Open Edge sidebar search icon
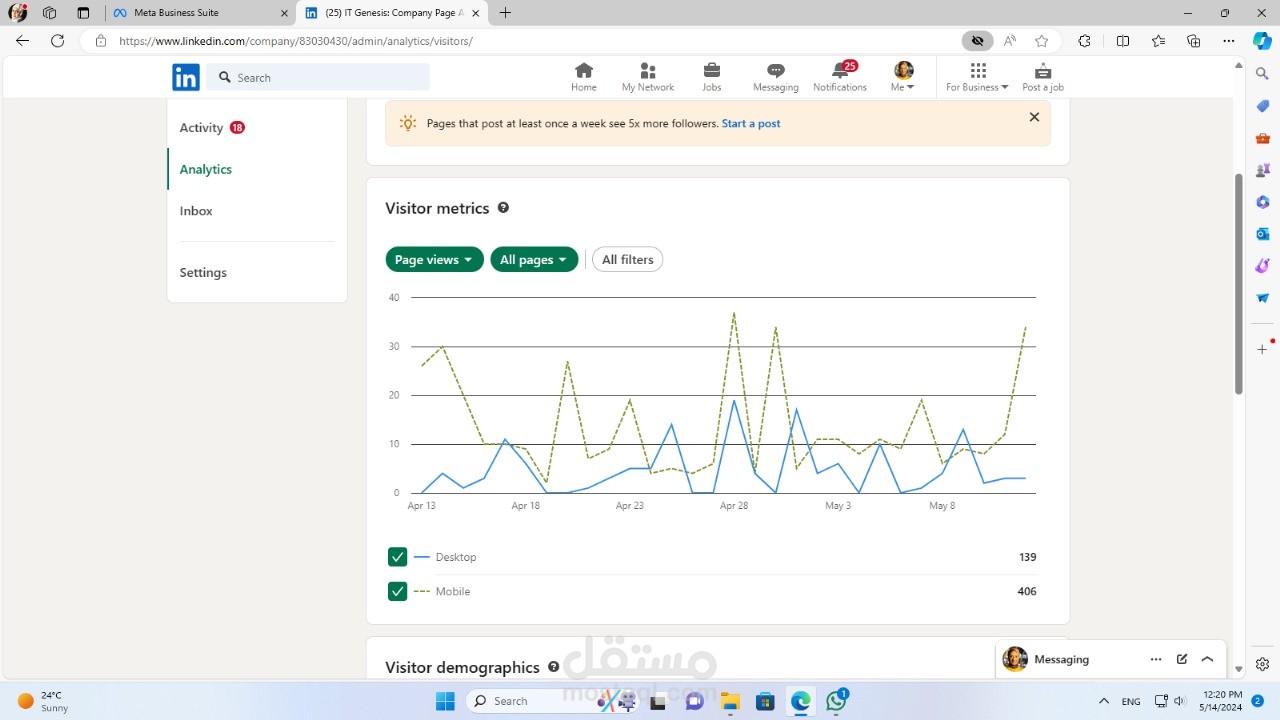The height and width of the screenshot is (720, 1280). tap(1262, 74)
